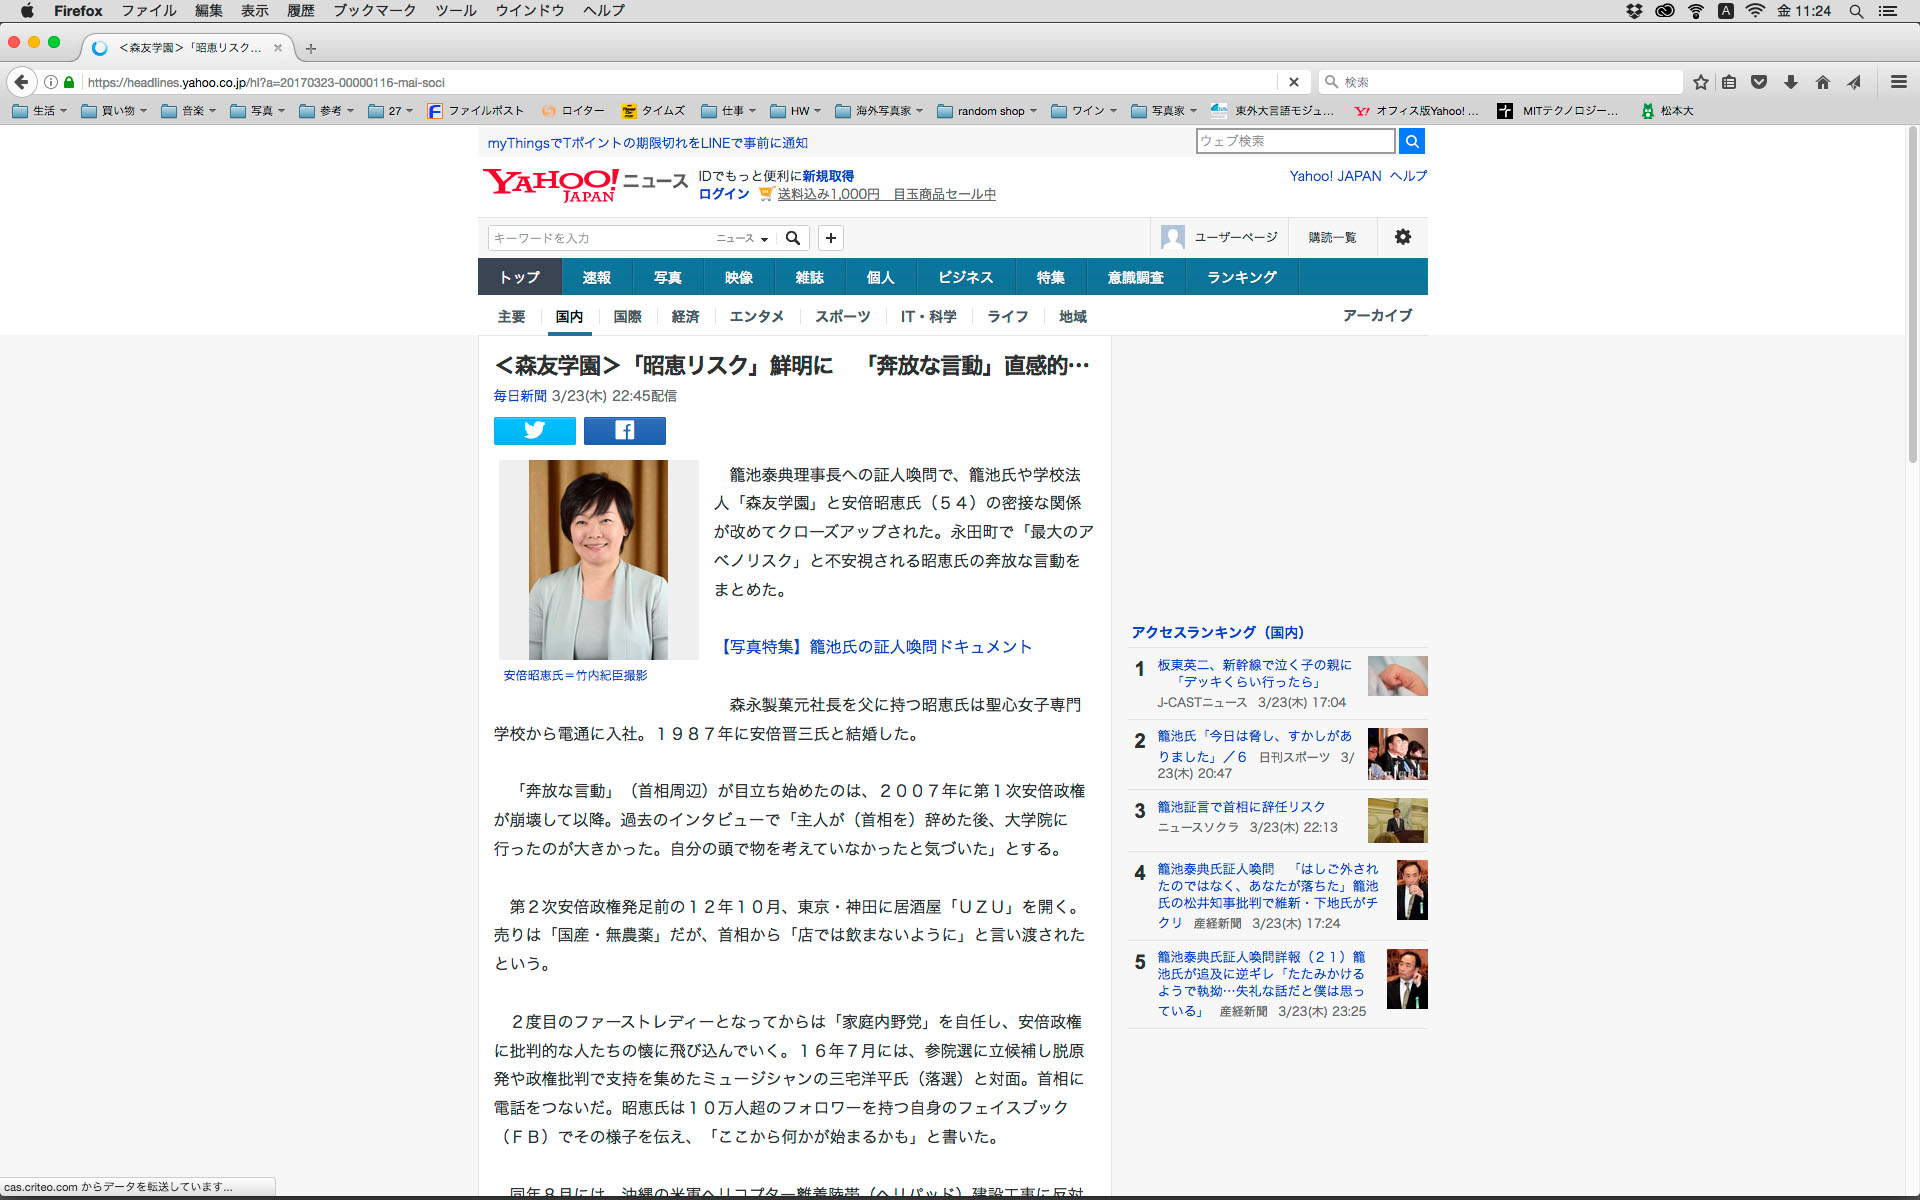Open Firefox downloads arrow icon
Screen dimensions: 1920x1200
pyautogui.click(x=1790, y=82)
